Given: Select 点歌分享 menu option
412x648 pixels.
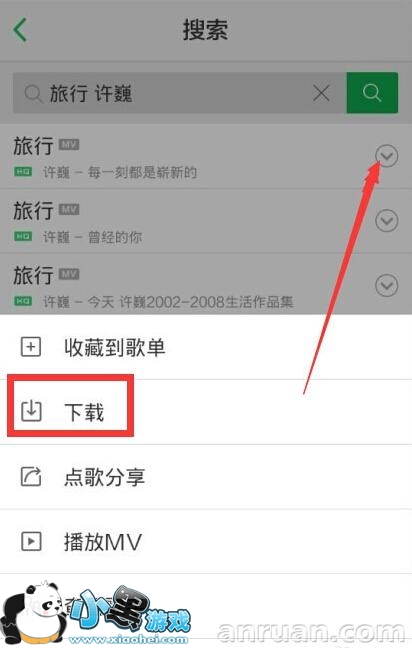Looking at the screenshot, I should [206, 477].
